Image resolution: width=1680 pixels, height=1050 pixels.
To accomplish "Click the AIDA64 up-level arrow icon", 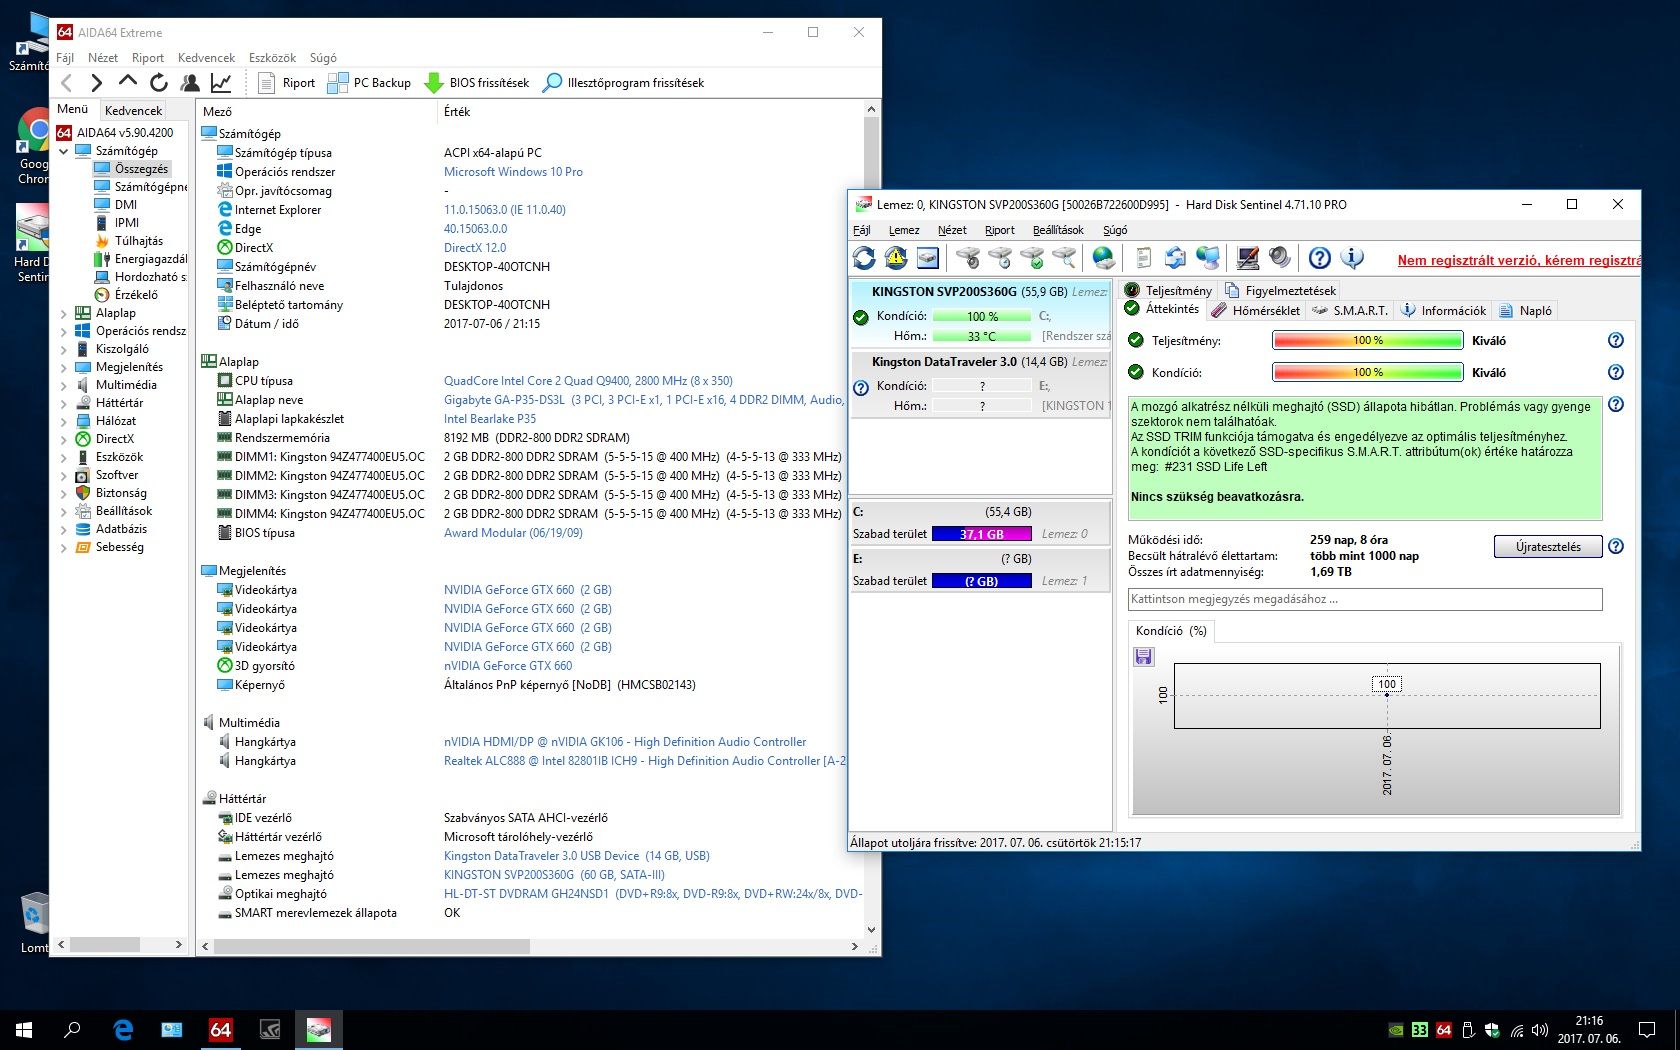I will click(x=127, y=82).
